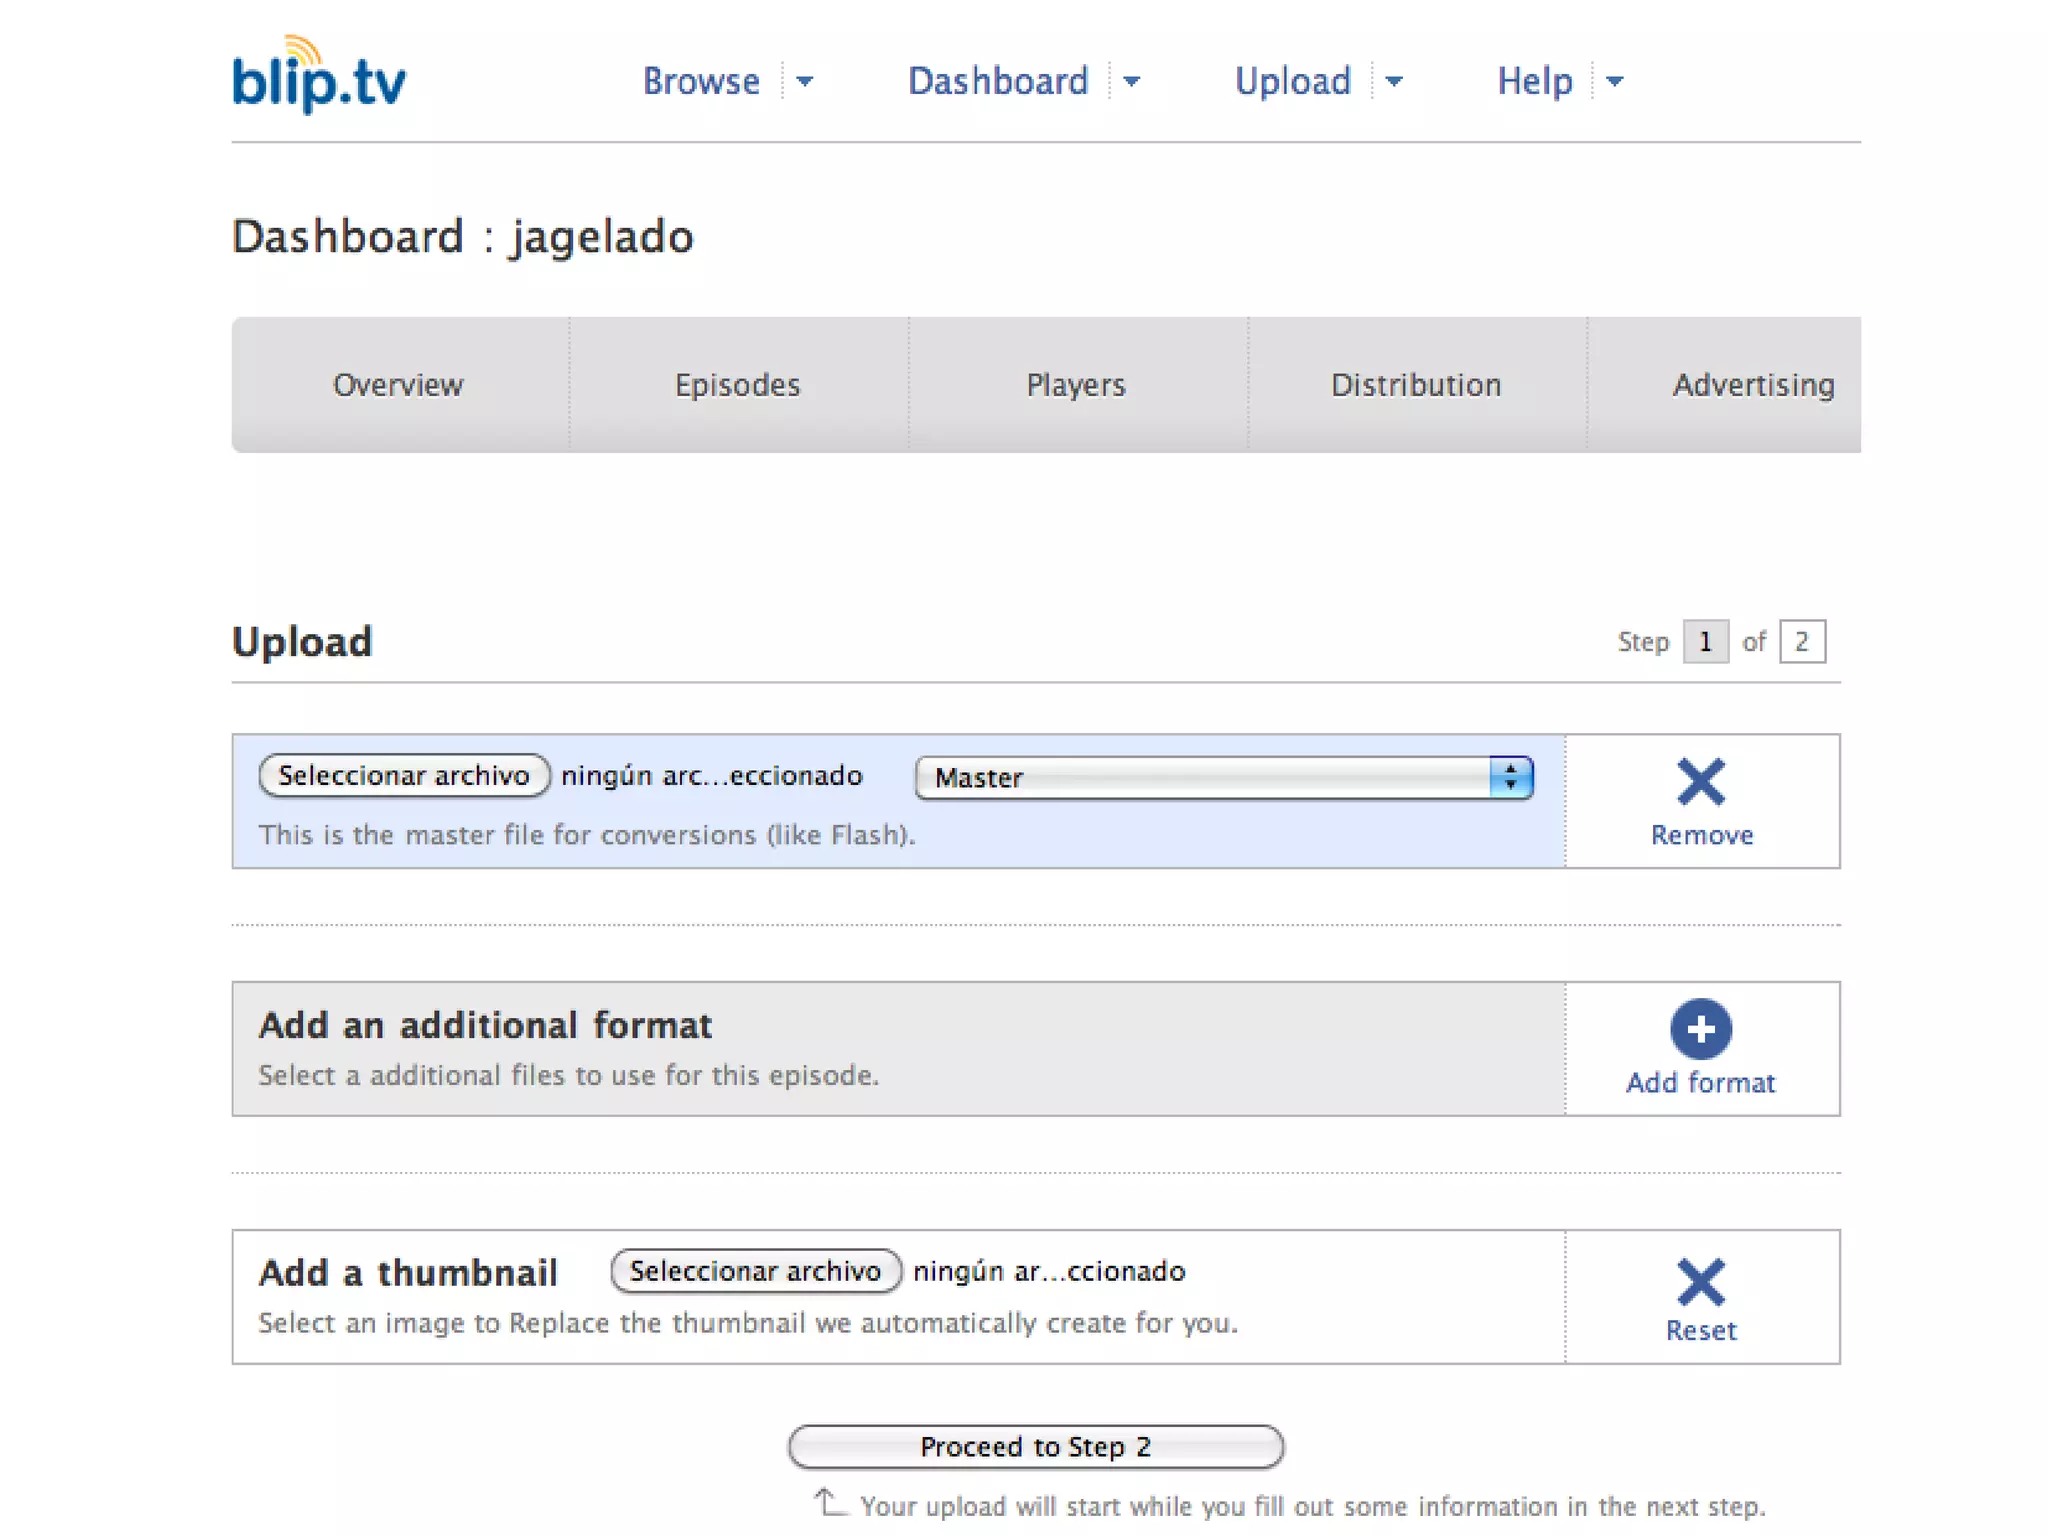
Task: Open the Help dropdown arrow
Action: click(1614, 81)
